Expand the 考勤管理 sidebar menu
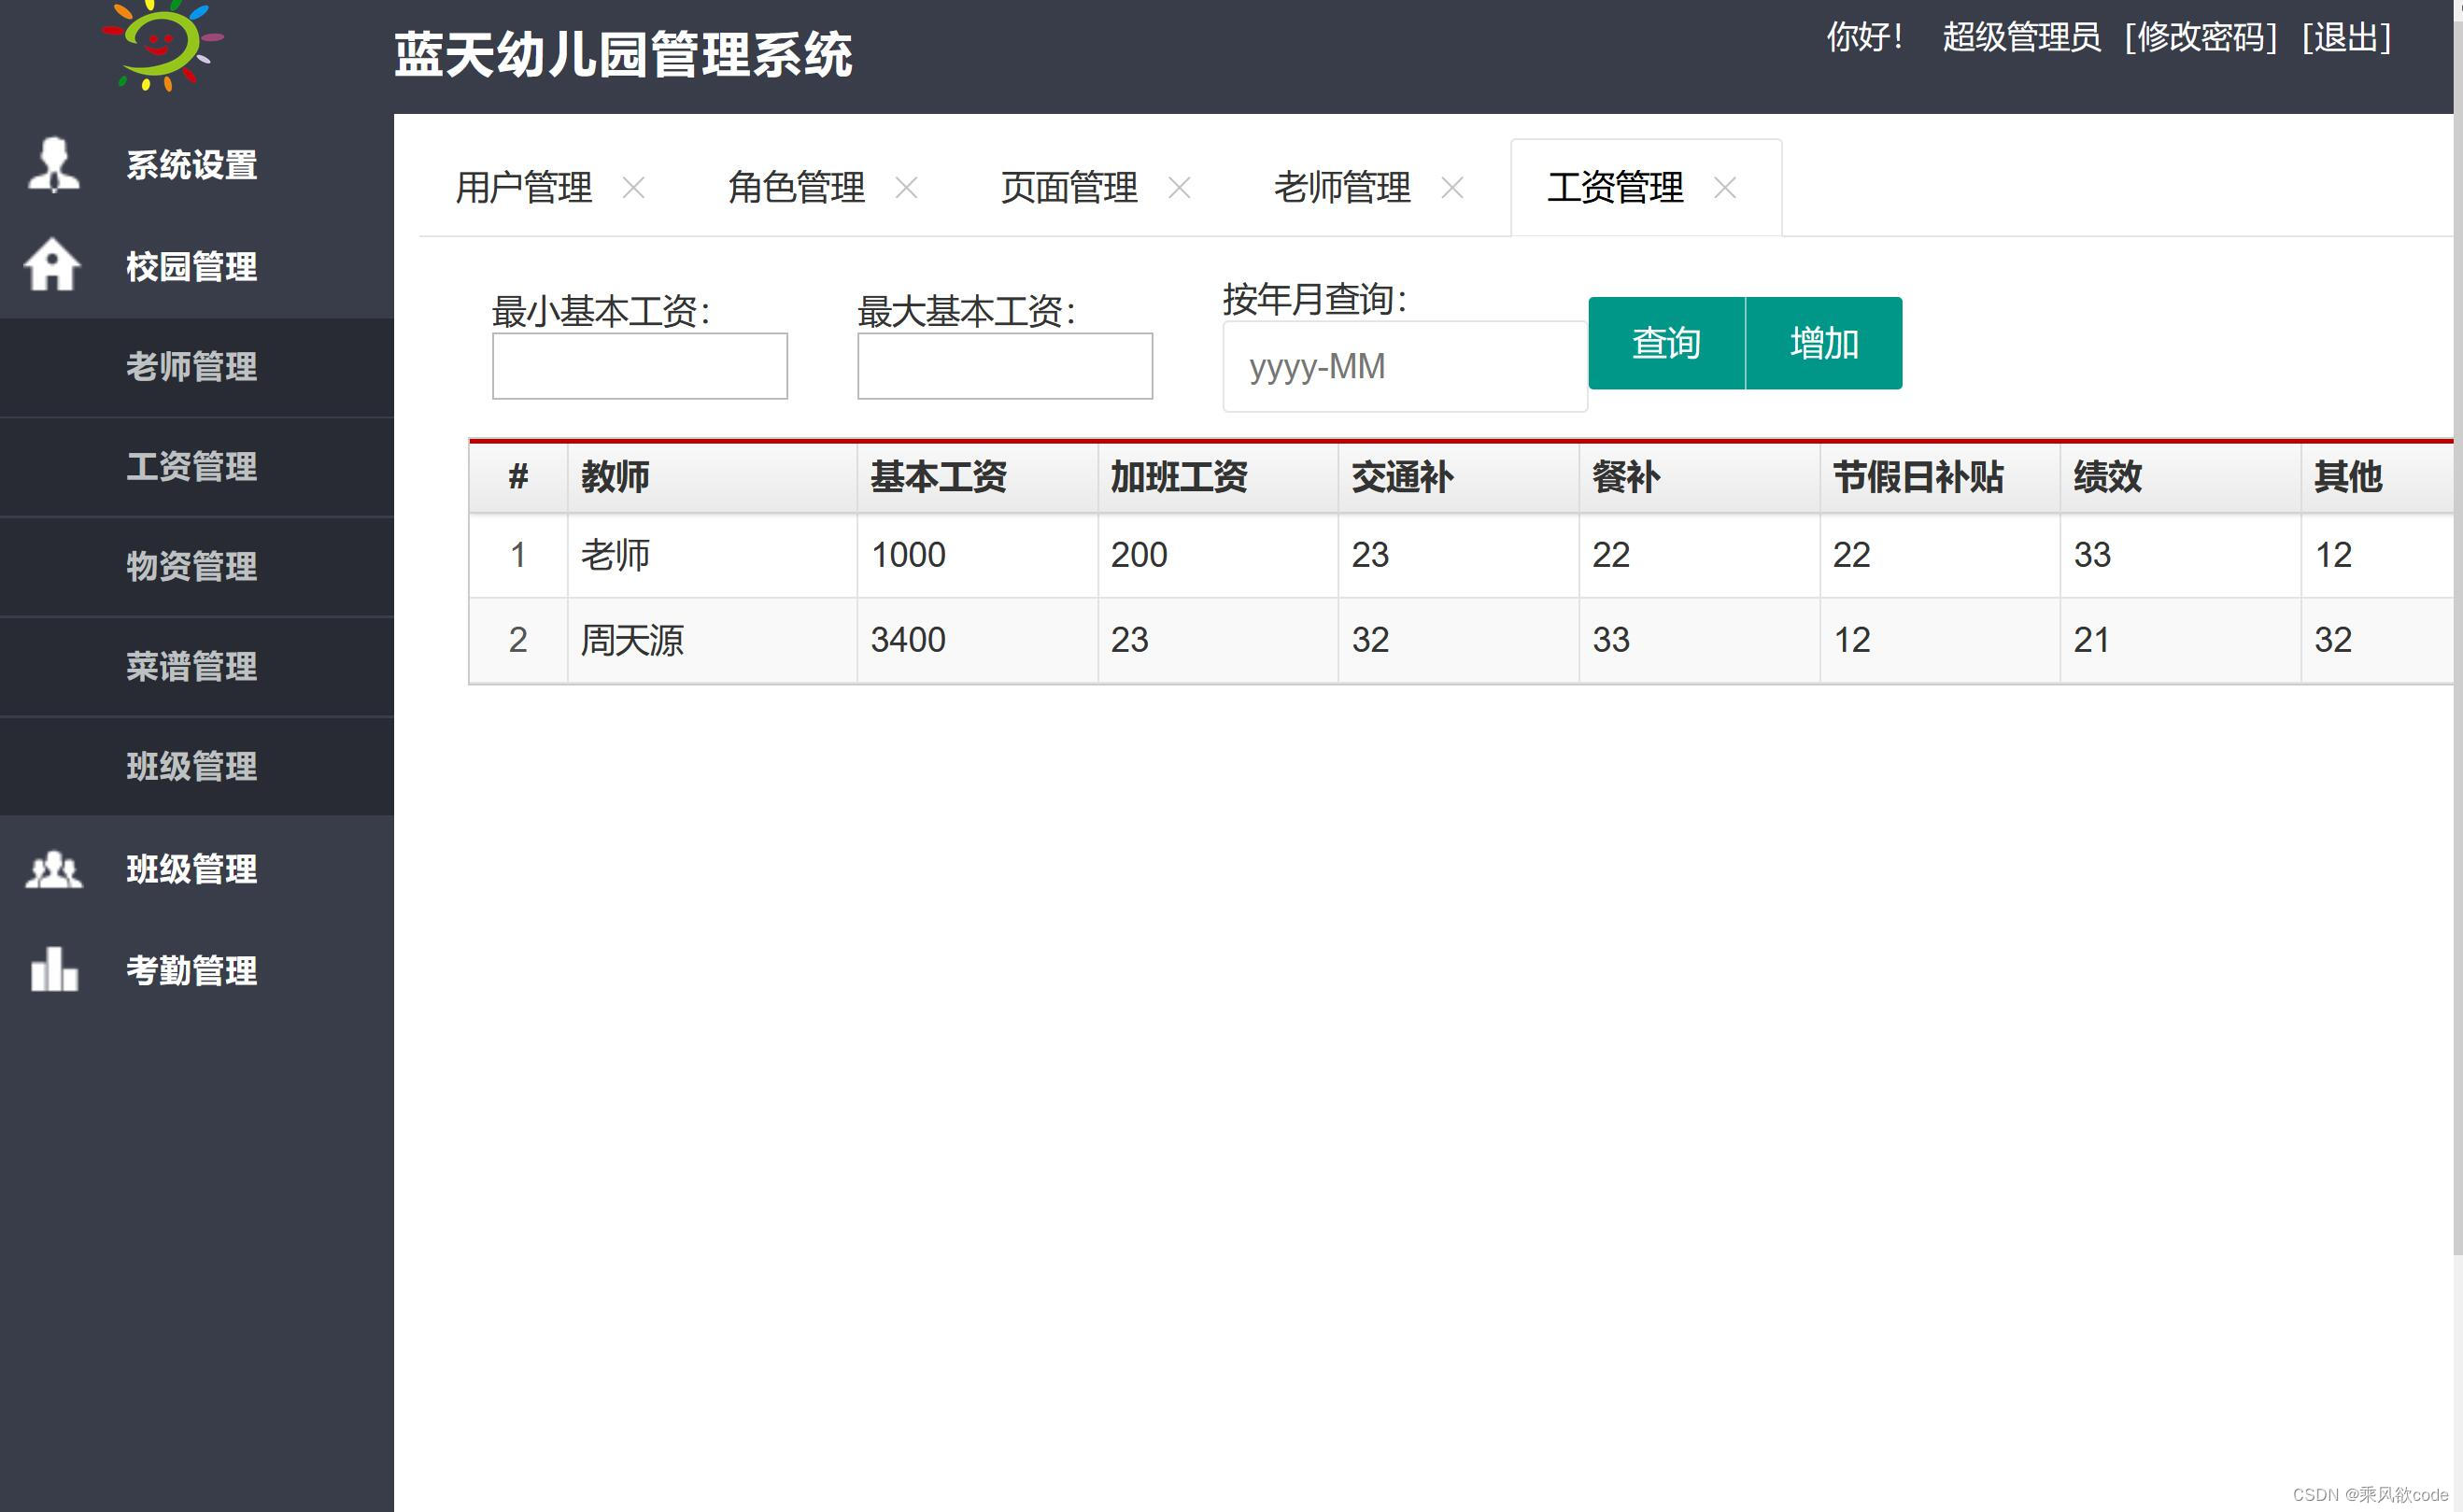 pyautogui.click(x=191, y=971)
